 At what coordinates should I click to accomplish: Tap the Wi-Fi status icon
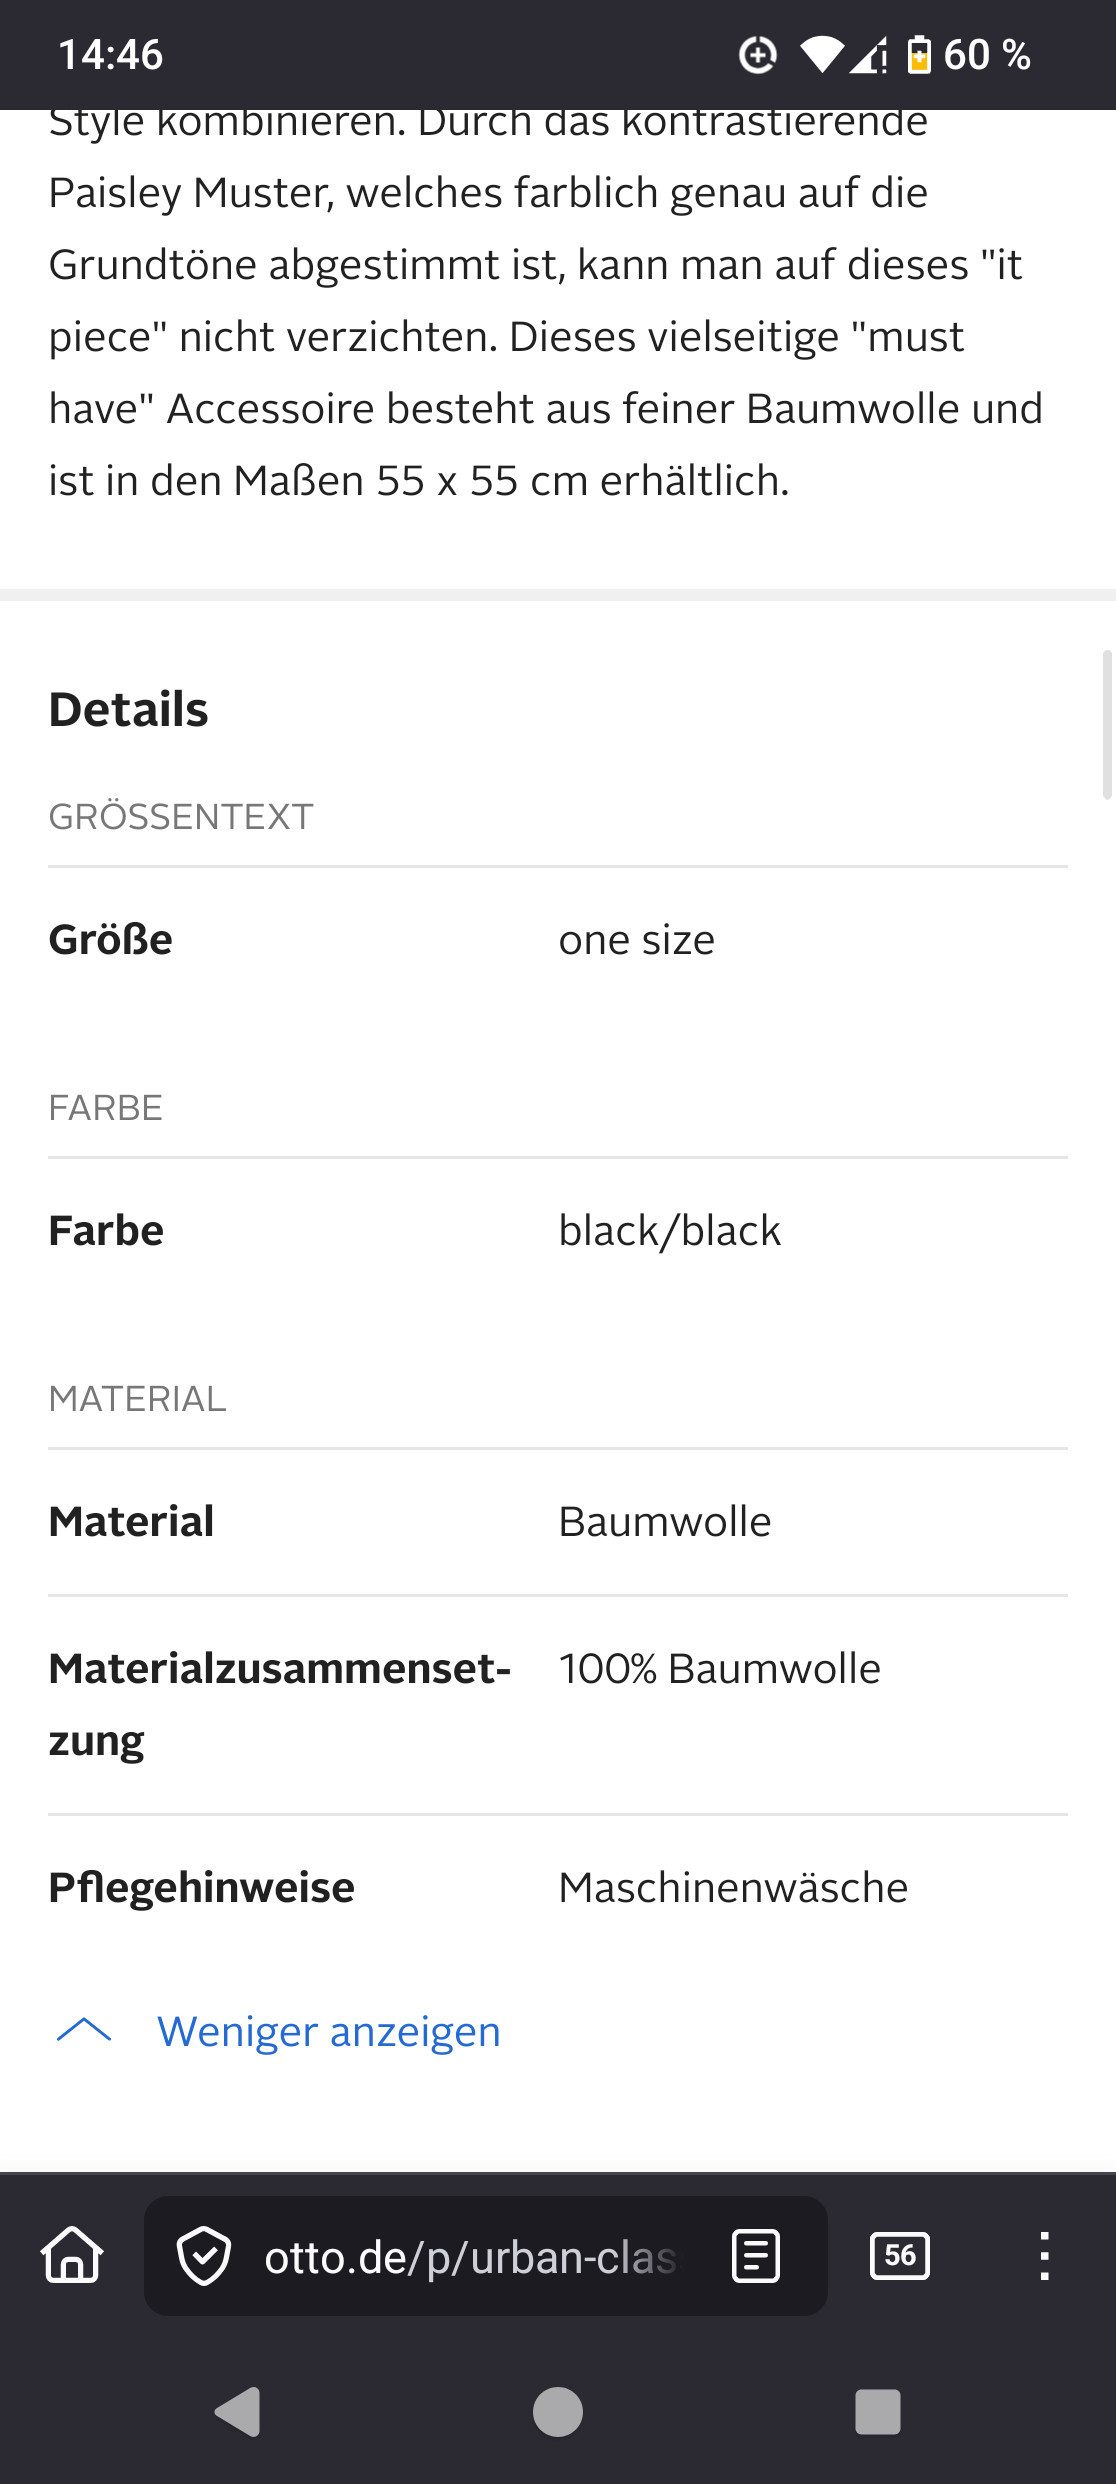[x=822, y=55]
